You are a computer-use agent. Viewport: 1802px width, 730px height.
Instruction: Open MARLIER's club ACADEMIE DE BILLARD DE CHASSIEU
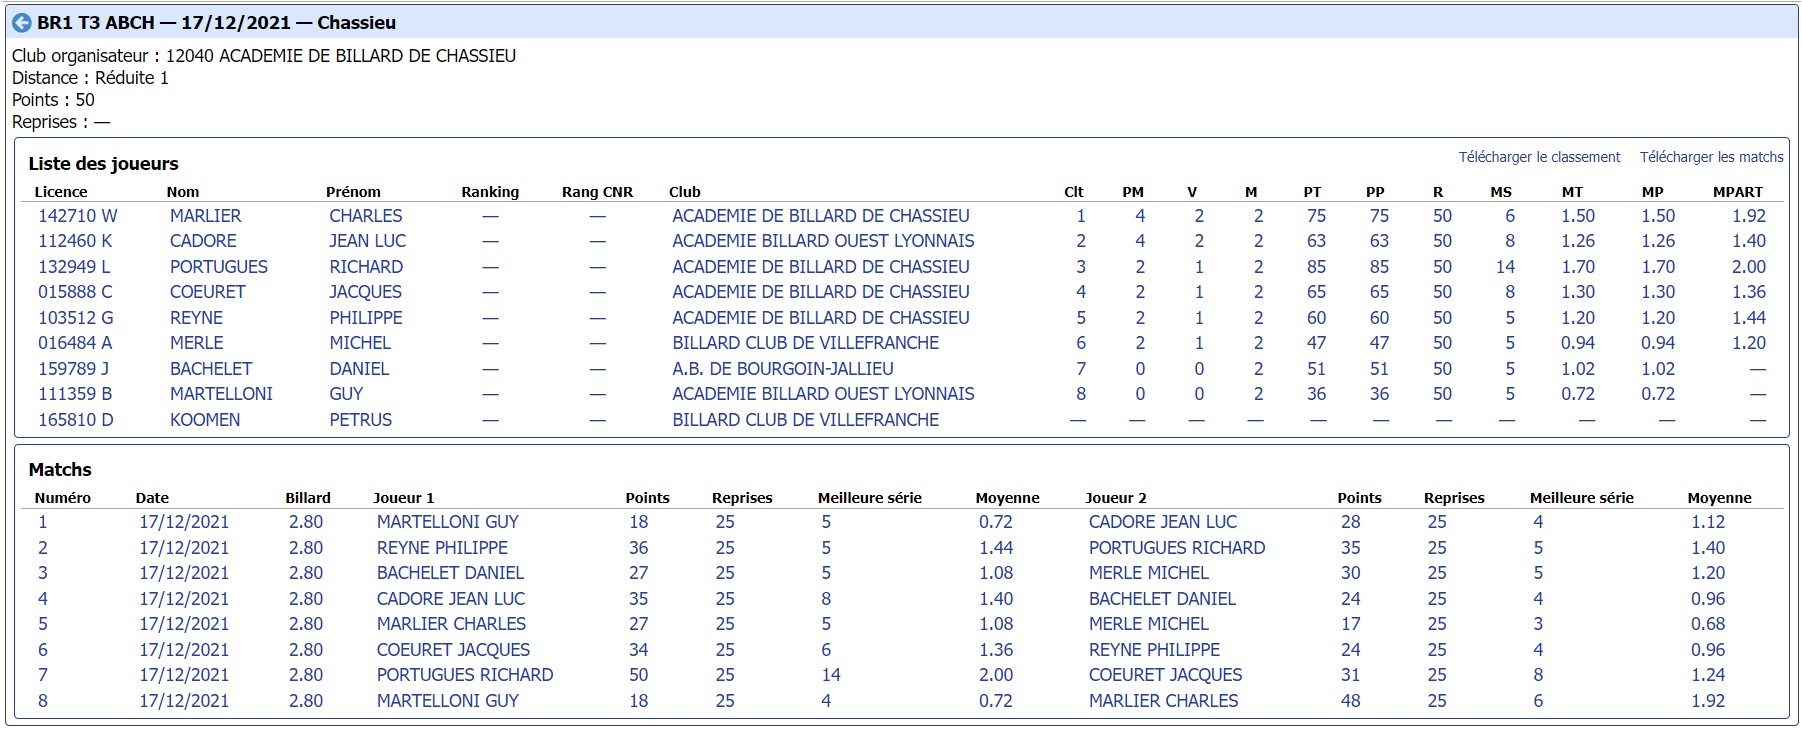click(x=821, y=216)
